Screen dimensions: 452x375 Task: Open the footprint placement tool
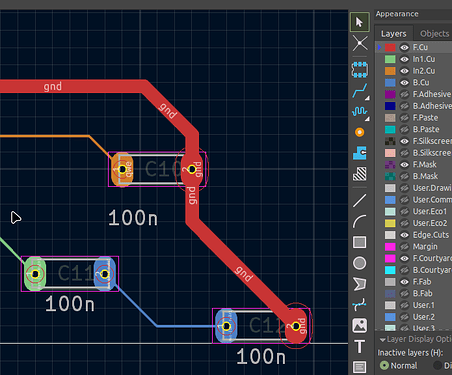pos(359,69)
